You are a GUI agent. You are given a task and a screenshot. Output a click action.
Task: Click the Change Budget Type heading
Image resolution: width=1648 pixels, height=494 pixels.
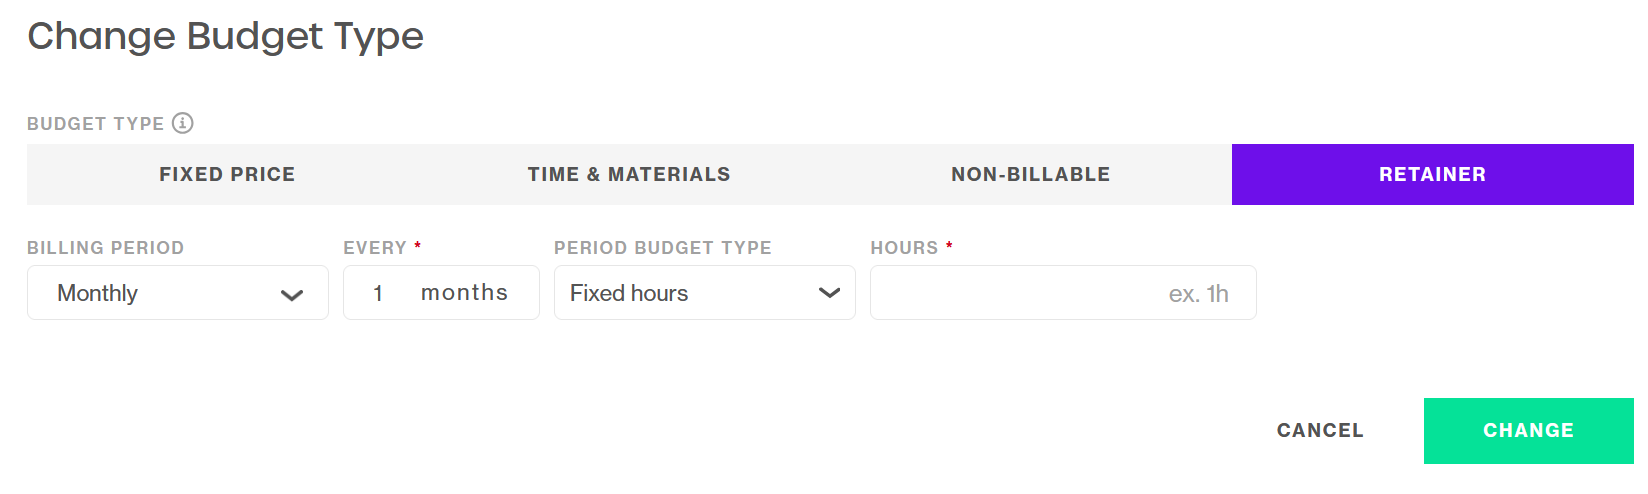coord(226,37)
